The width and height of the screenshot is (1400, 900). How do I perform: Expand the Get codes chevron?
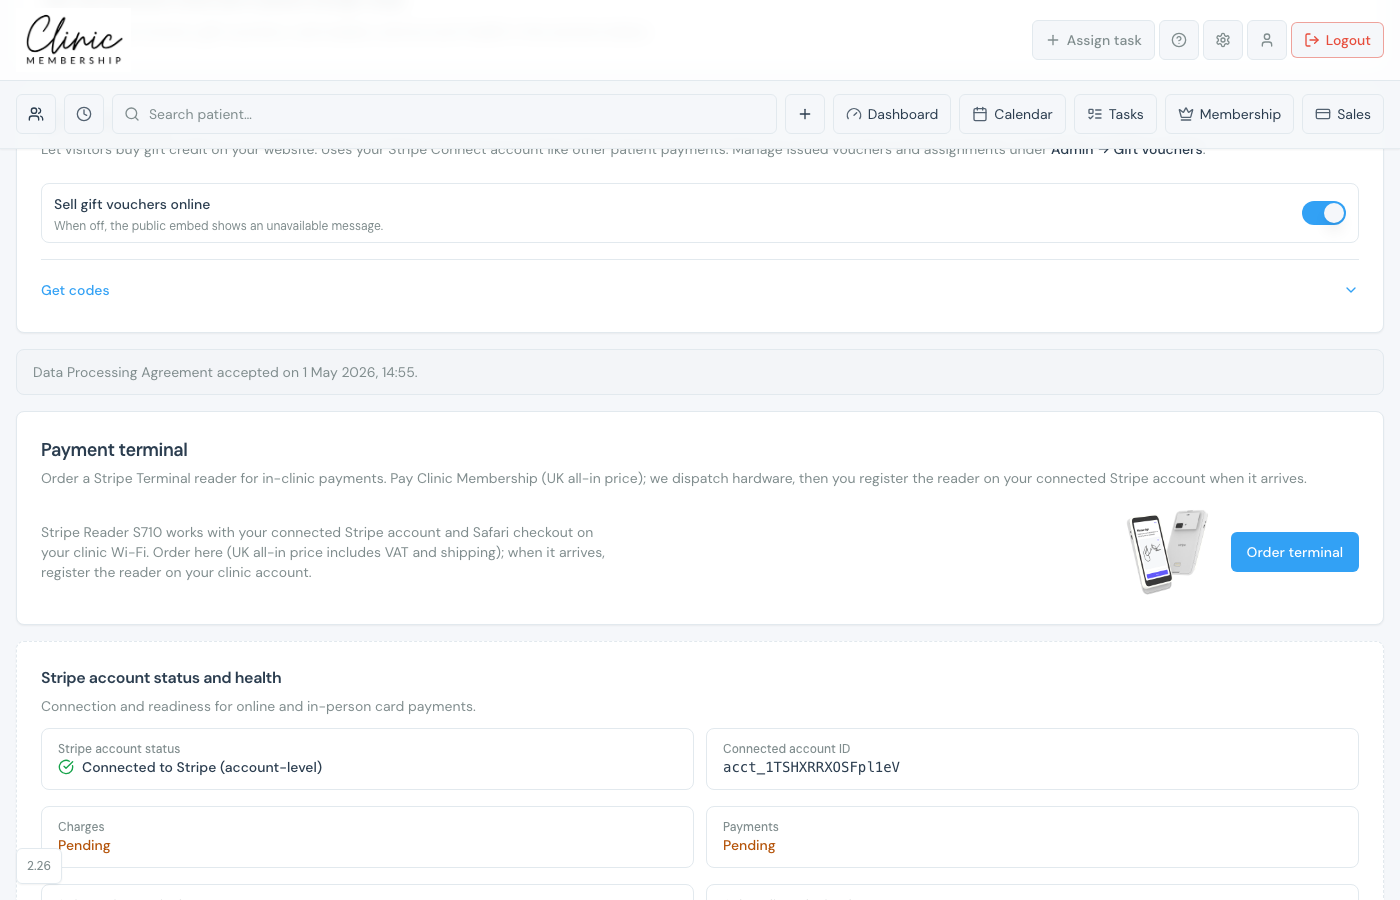(1351, 290)
